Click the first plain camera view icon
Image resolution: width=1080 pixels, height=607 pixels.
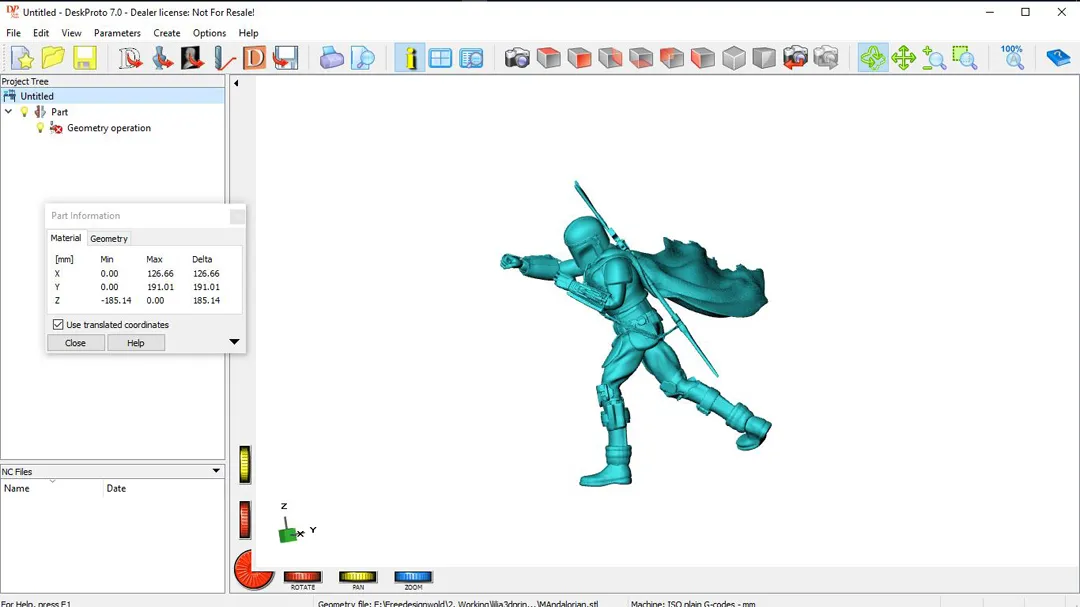(x=517, y=59)
